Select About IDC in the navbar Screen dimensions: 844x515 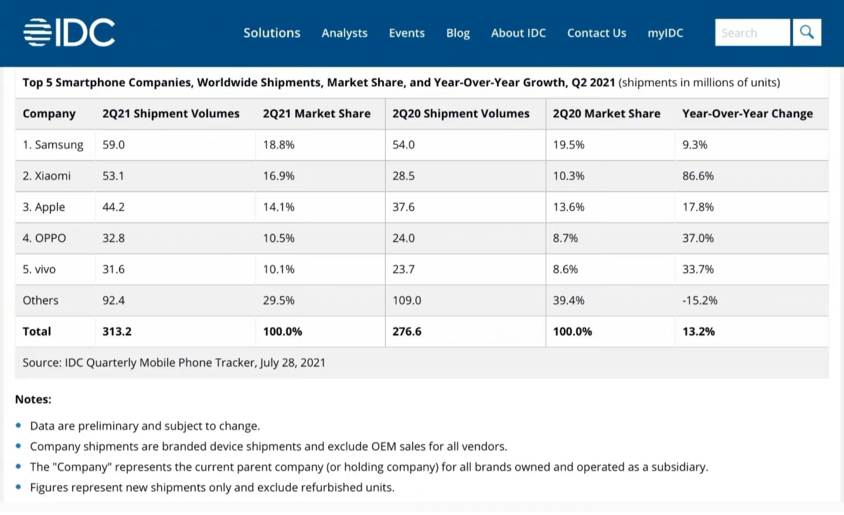[x=518, y=33]
